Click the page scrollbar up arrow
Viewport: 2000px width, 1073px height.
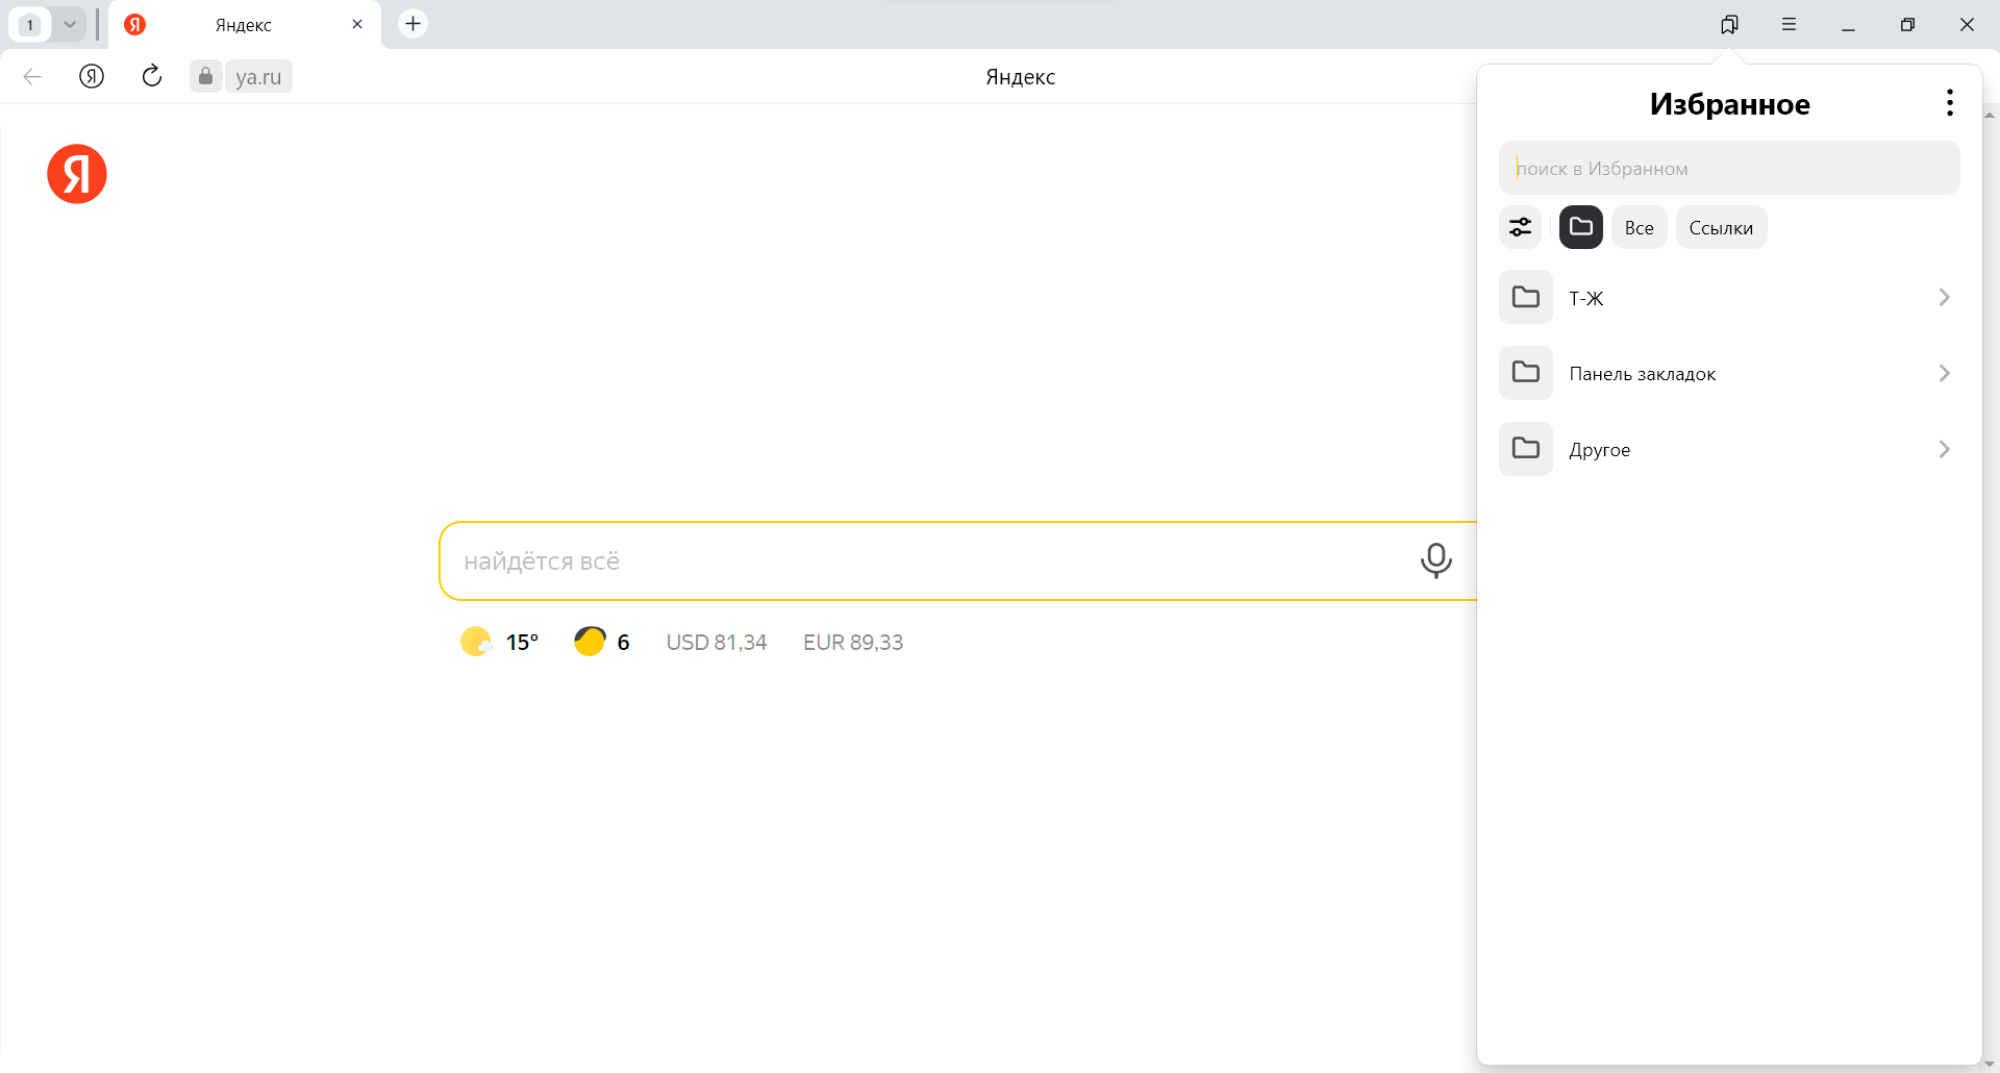pyautogui.click(x=1990, y=114)
